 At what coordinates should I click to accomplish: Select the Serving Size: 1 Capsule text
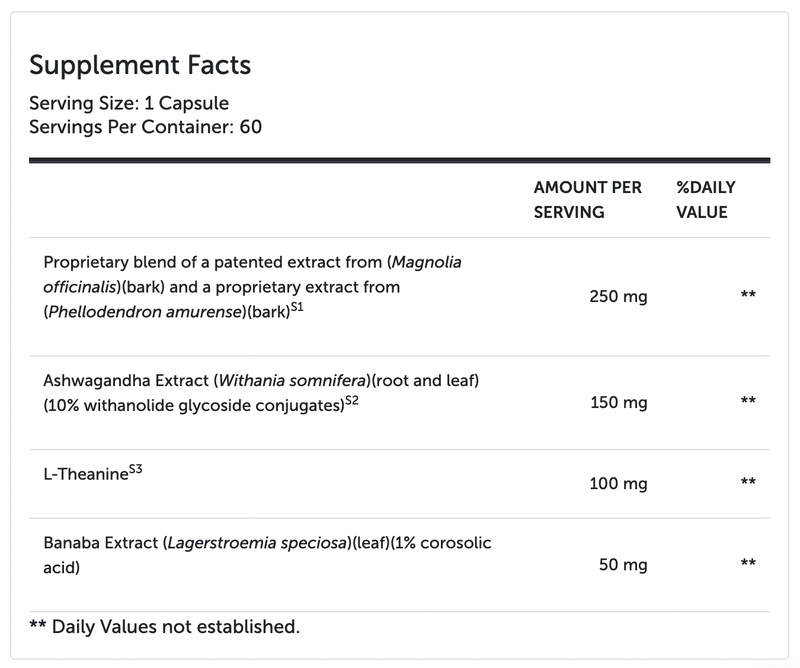click(x=129, y=103)
